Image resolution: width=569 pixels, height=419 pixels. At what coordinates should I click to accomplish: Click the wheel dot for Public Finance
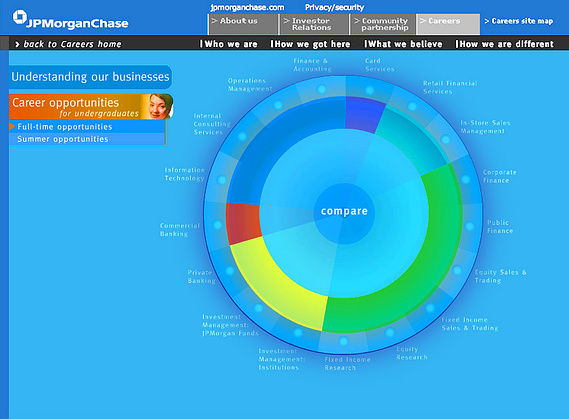coord(469,226)
